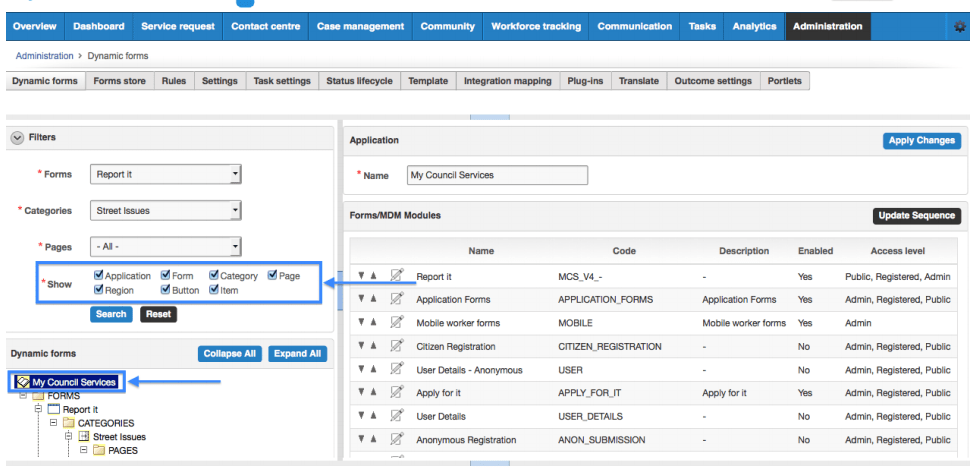The image size is (972, 468).
Task: Move Citizen Registration row up
Action: click(374, 346)
